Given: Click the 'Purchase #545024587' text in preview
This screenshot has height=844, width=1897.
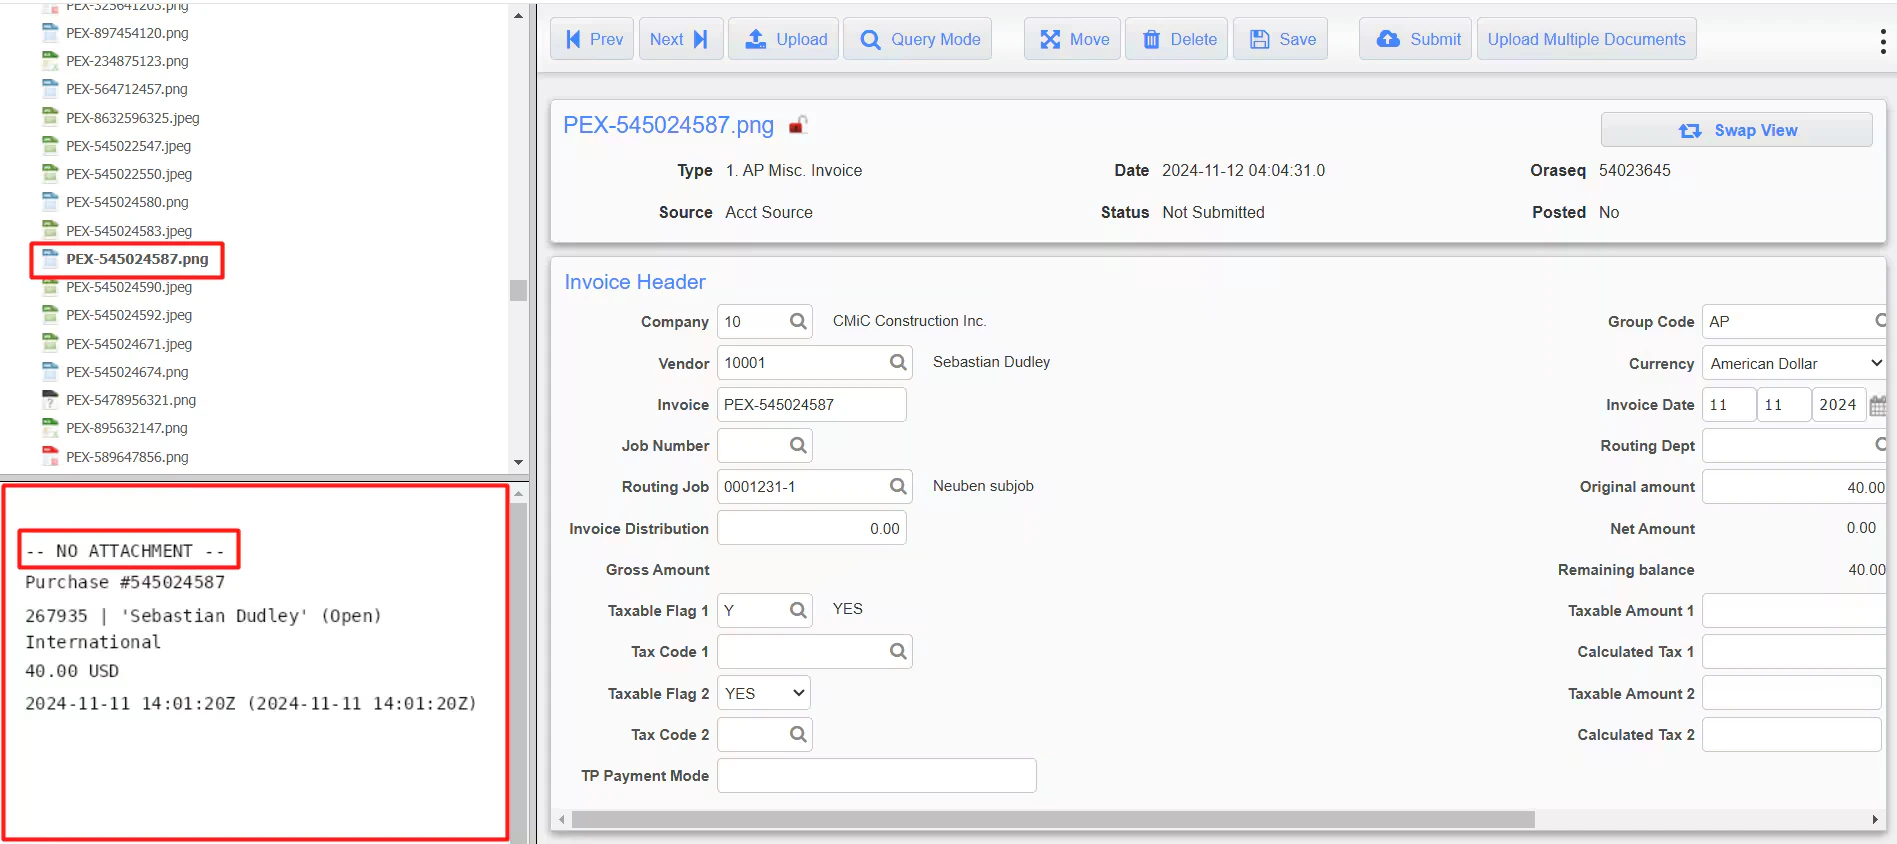Looking at the screenshot, I should tap(125, 582).
